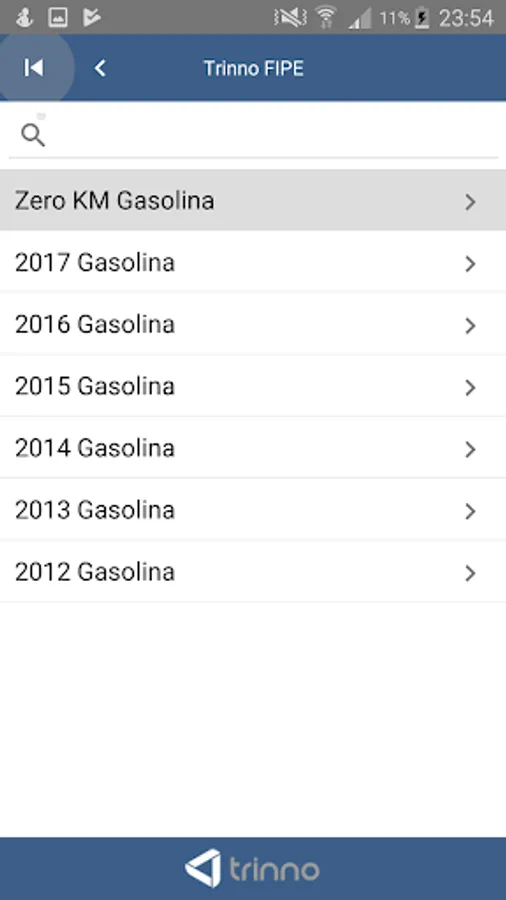Open the battery indicator in status bar
The height and width of the screenshot is (900, 506).
click(422, 18)
